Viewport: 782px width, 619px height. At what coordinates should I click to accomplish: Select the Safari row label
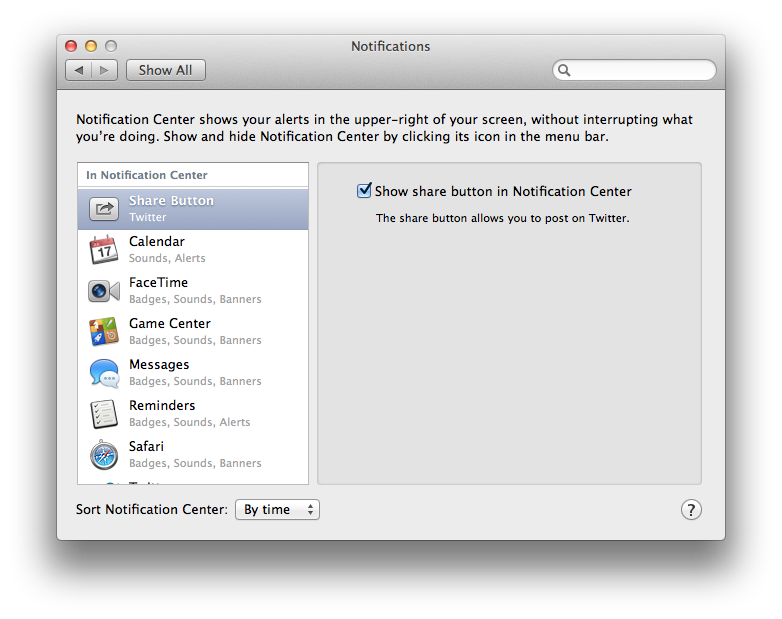pos(146,446)
